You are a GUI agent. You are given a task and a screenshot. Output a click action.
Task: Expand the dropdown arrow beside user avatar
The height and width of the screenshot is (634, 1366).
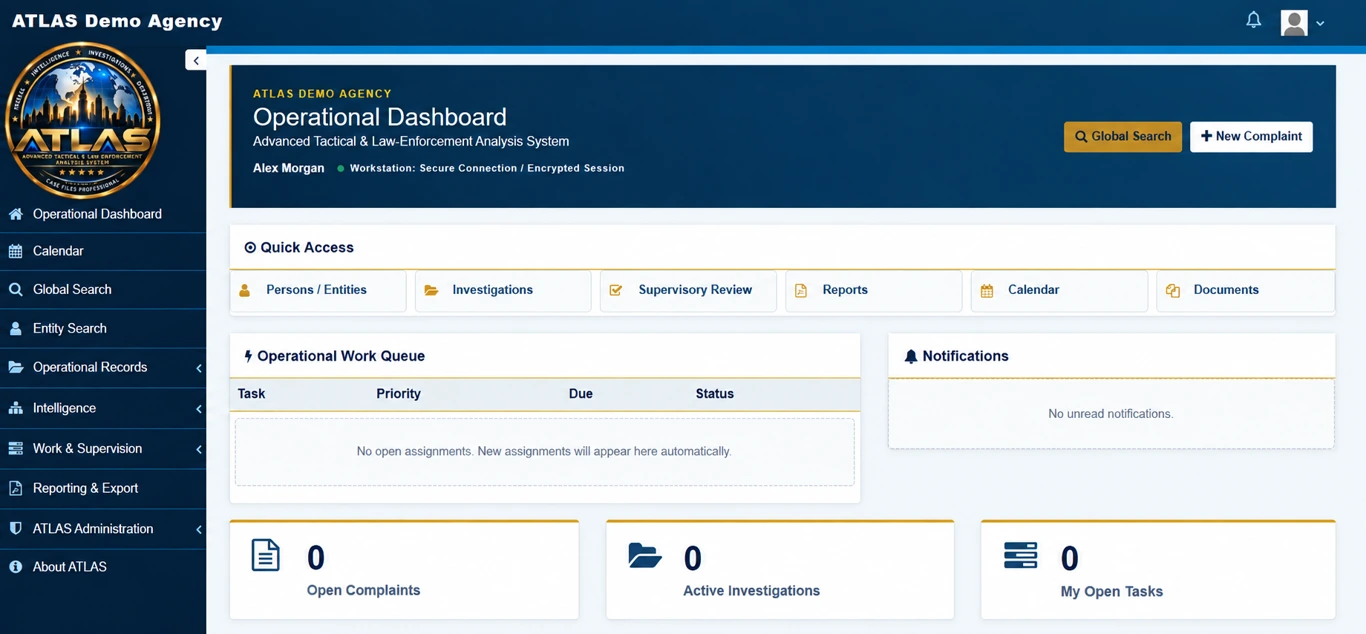click(x=1320, y=23)
